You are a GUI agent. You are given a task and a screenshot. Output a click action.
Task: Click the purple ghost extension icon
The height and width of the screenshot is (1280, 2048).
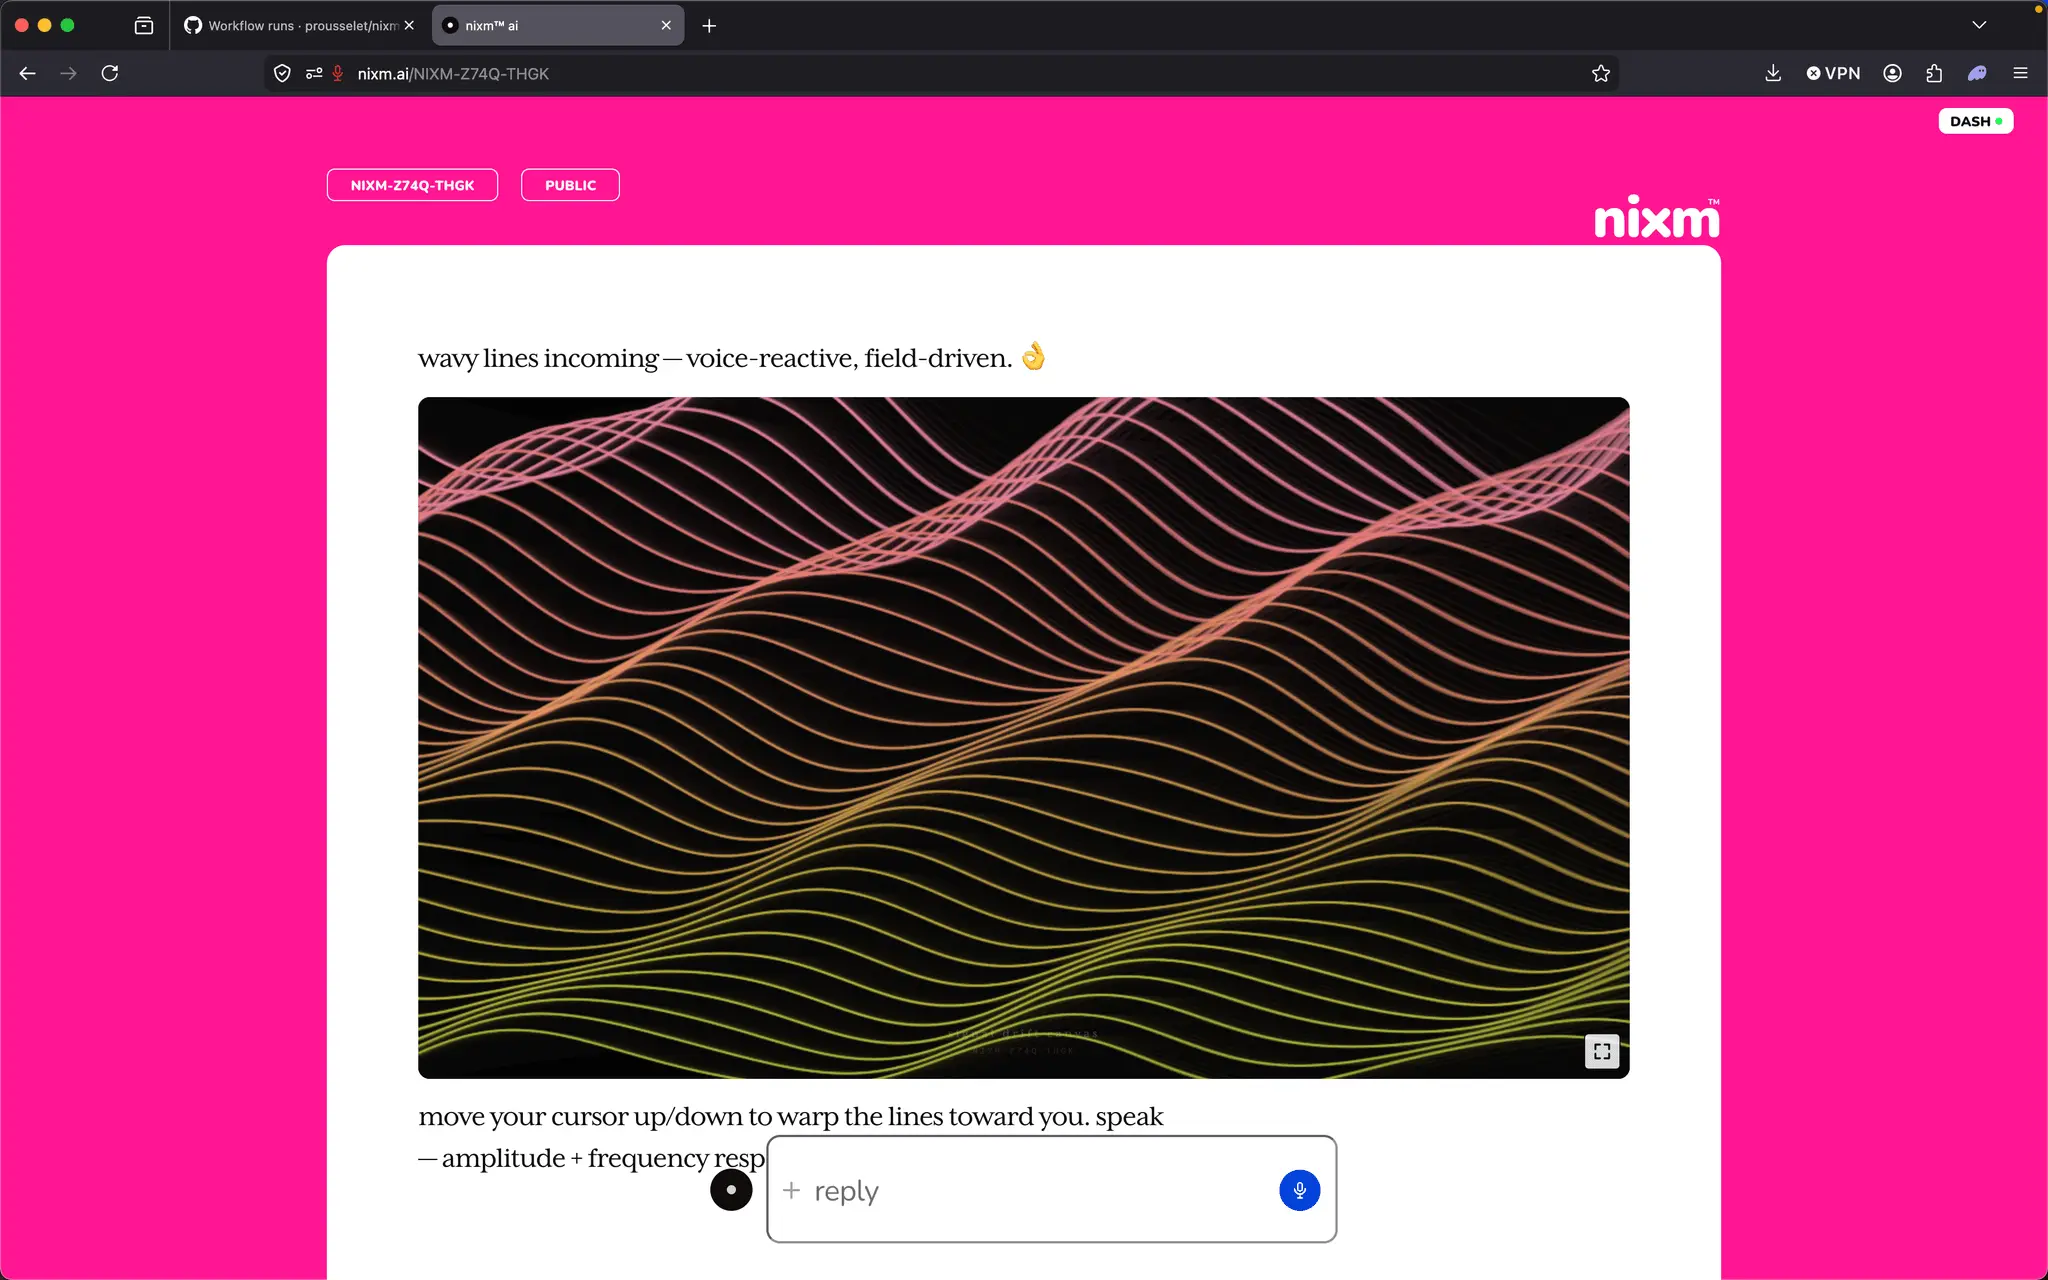(x=1977, y=73)
